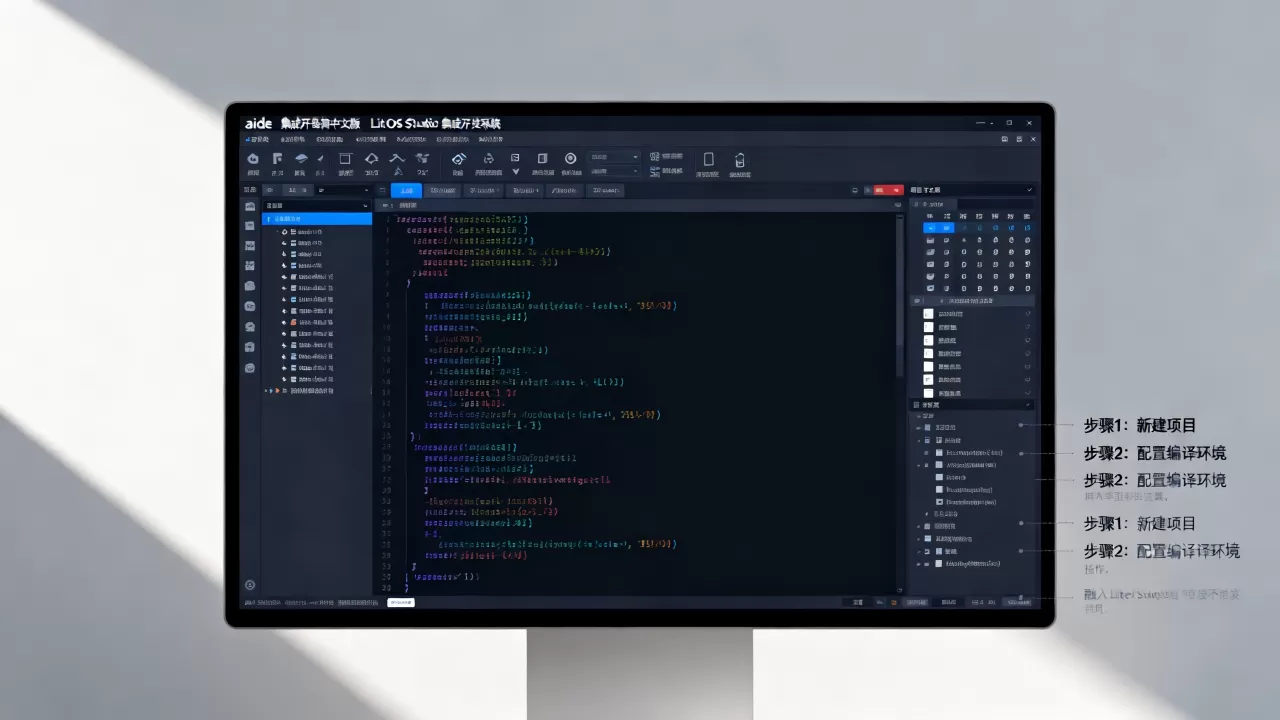Click the circular back-arrow icon in the toolbar
This screenshot has width=1280, height=720.
[253, 159]
